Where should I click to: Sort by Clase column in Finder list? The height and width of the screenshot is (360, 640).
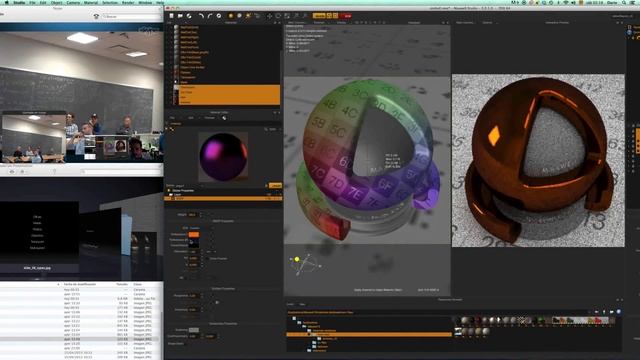138,284
